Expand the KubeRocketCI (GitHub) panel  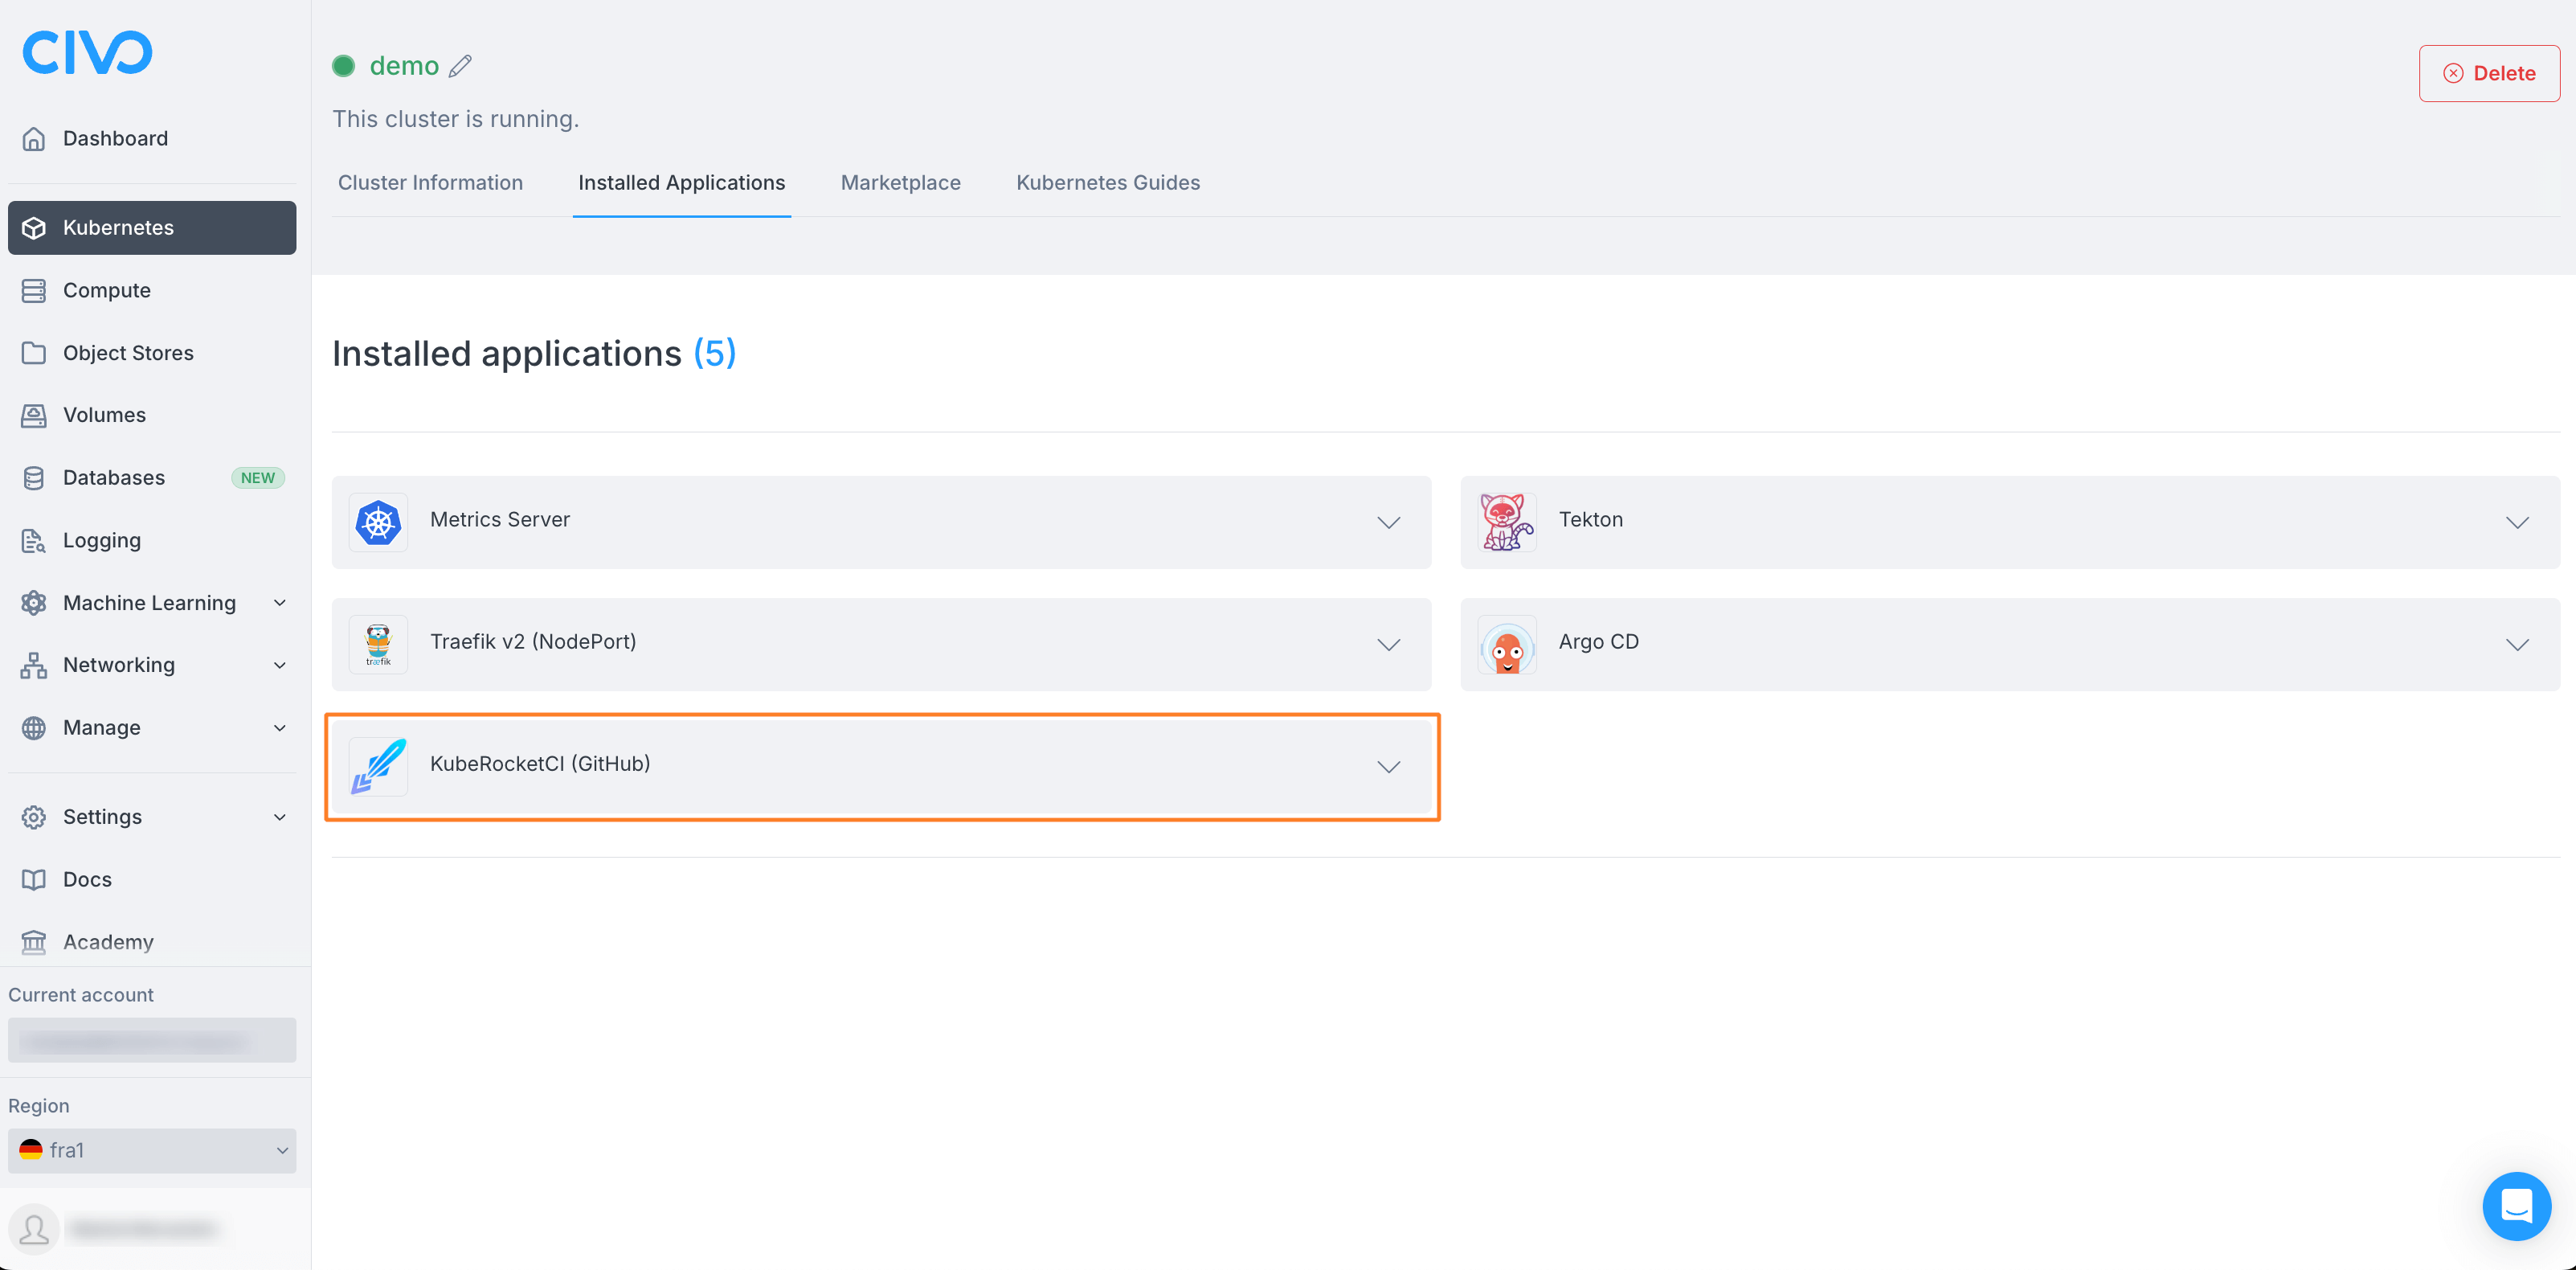coord(1388,768)
